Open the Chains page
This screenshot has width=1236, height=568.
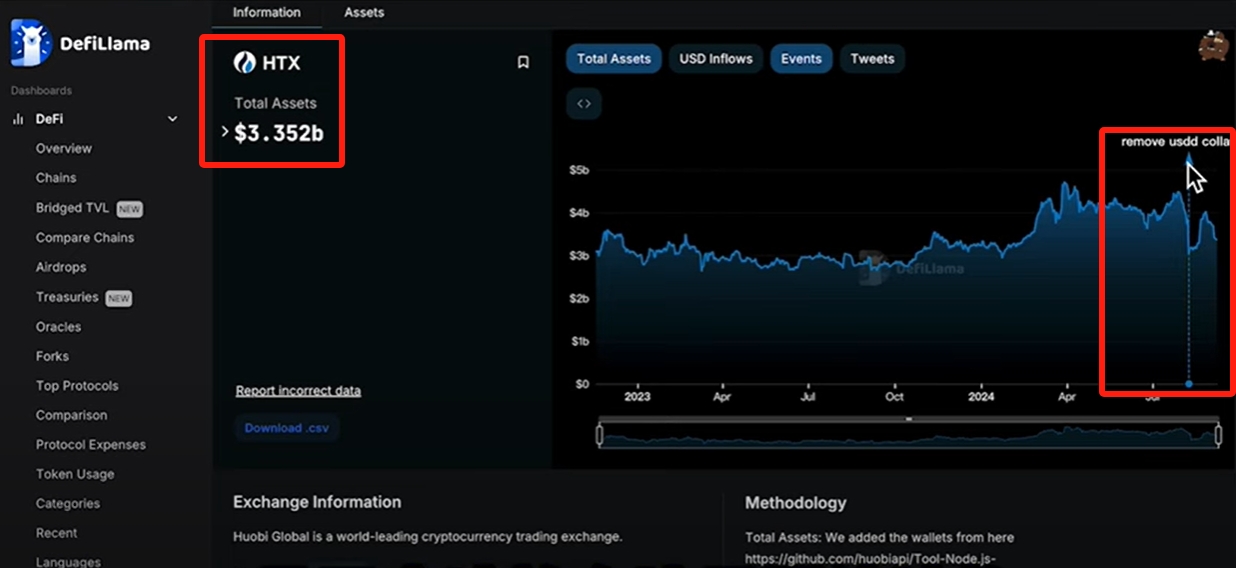[x=56, y=178]
